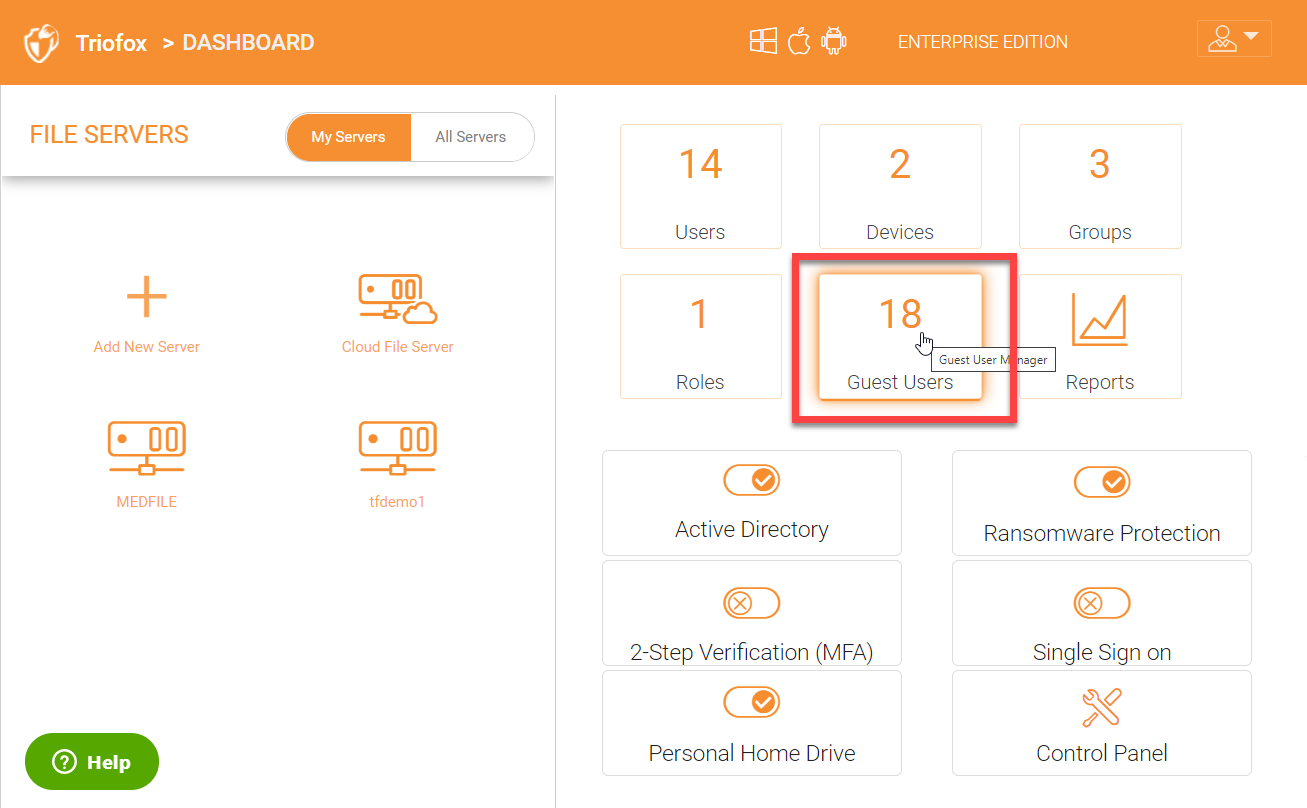
Task: Toggle the Personal Home Drive switch
Action: pyautogui.click(x=752, y=702)
